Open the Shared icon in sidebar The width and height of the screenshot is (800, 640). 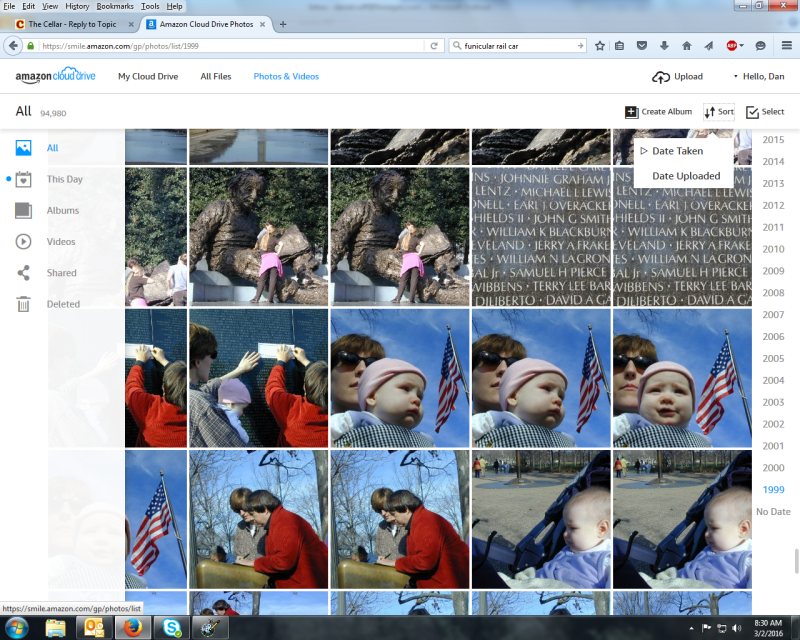[24, 273]
